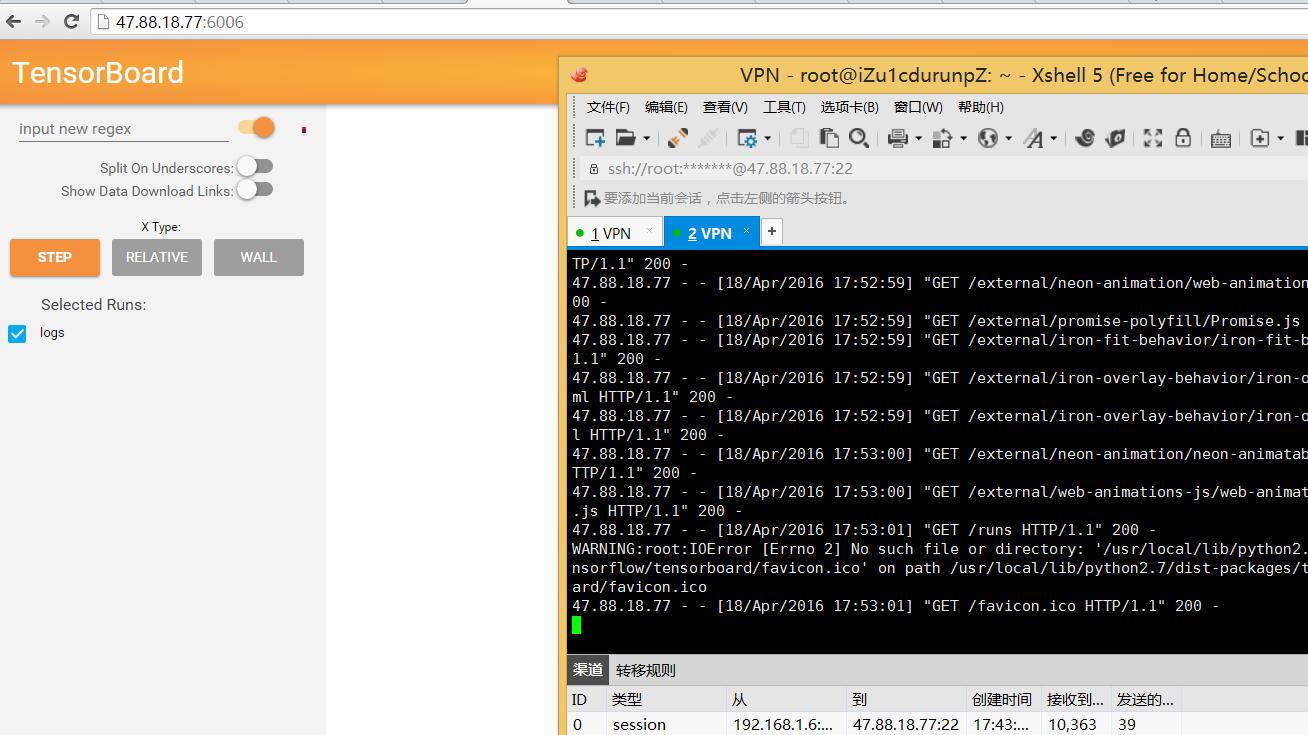Open Xshell 查看(V) menu
Image resolution: width=1308 pixels, height=735 pixels.
tap(725, 107)
